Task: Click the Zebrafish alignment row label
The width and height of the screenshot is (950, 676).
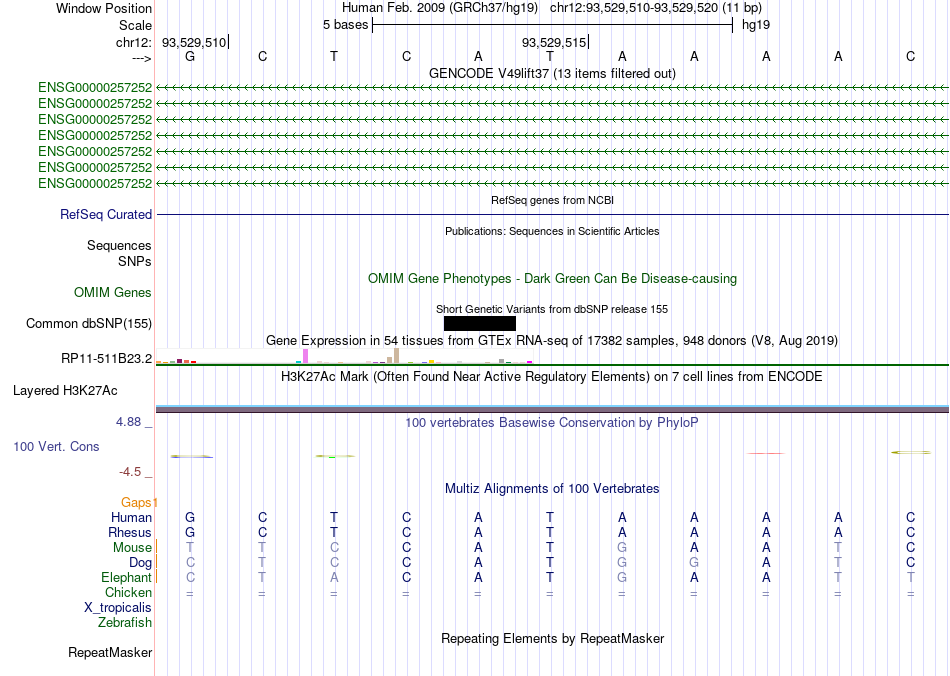Action: click(125, 622)
